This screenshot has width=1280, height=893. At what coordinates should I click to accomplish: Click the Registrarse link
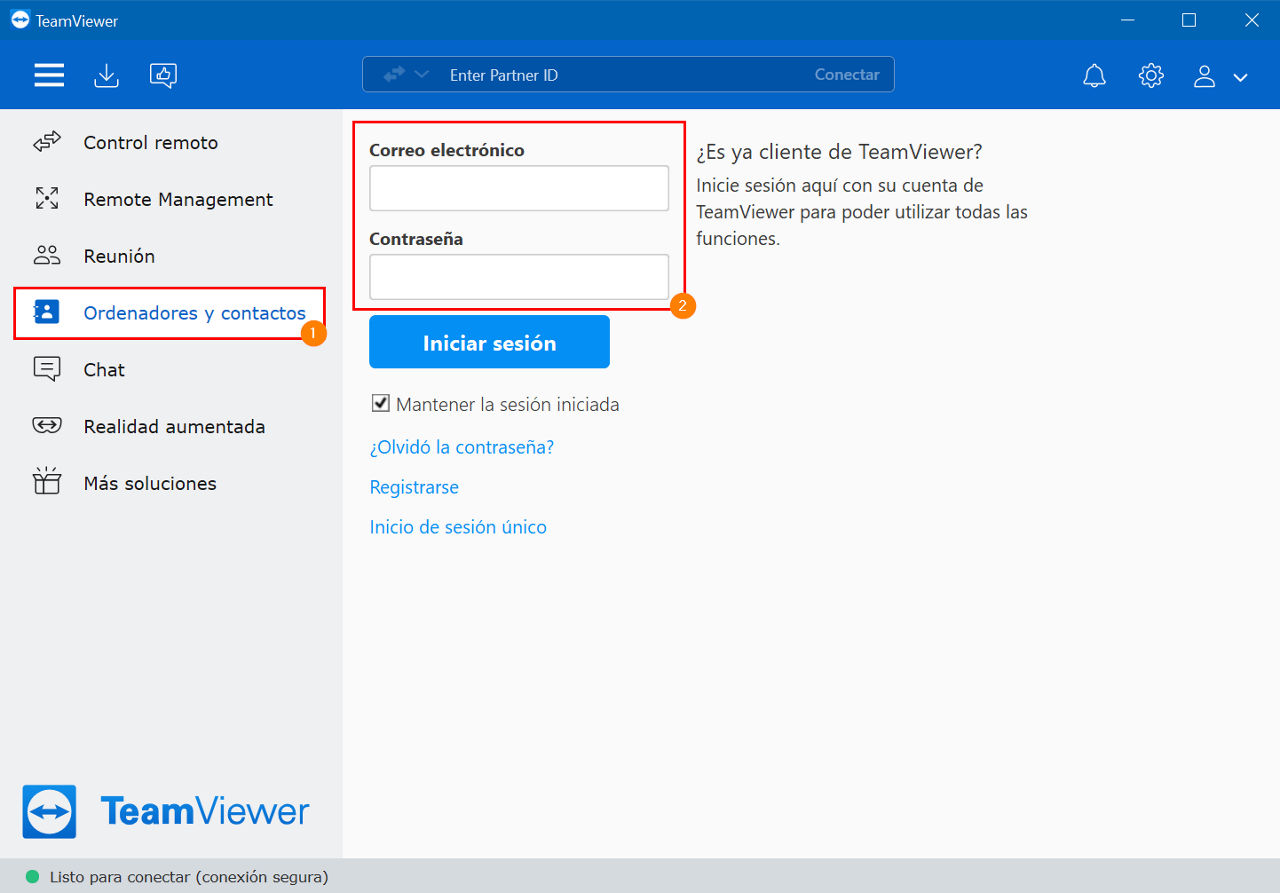(414, 487)
